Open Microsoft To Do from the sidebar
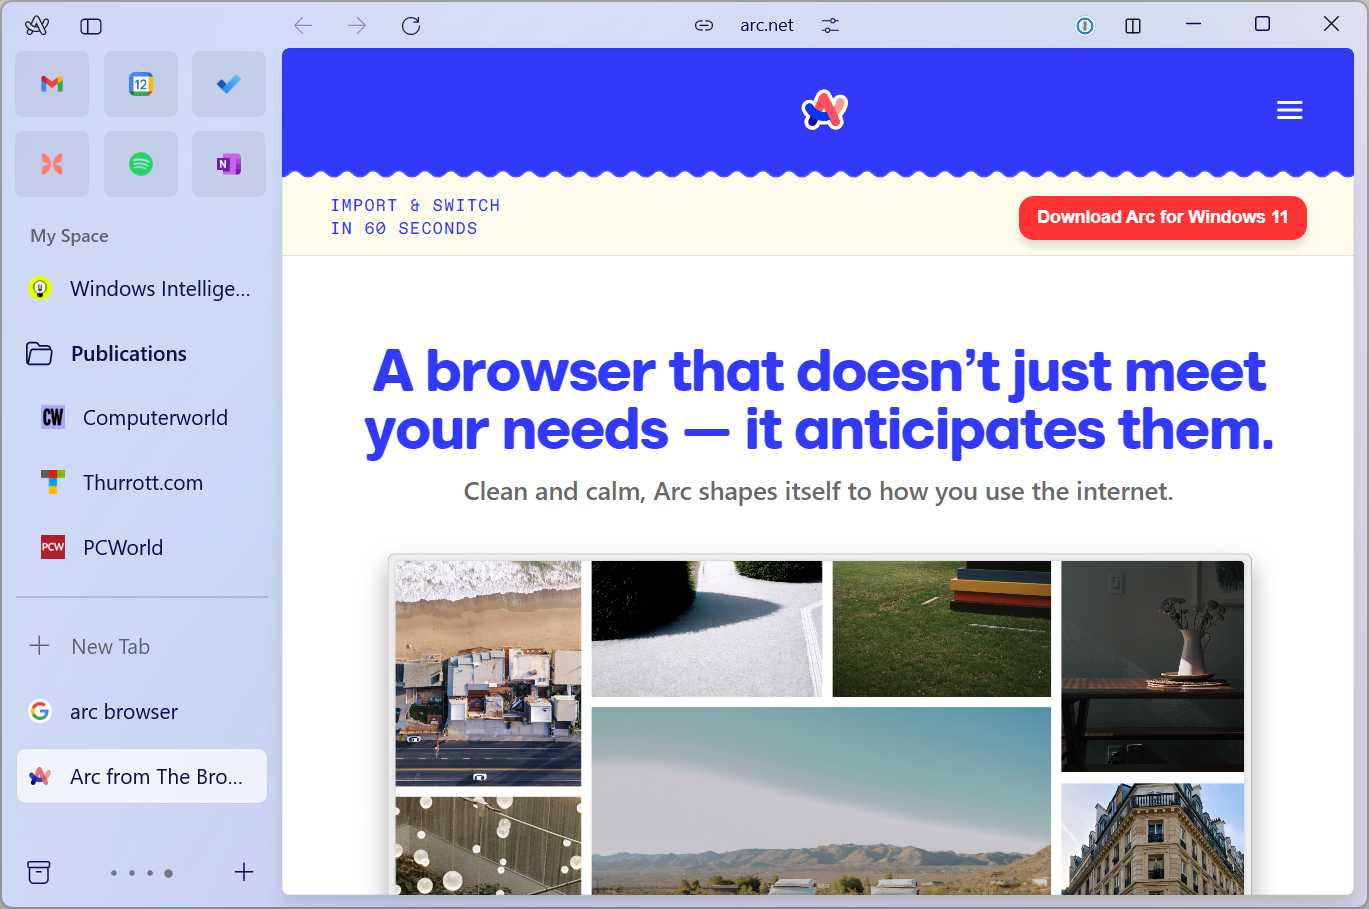The height and width of the screenshot is (909, 1369). pyautogui.click(x=228, y=84)
